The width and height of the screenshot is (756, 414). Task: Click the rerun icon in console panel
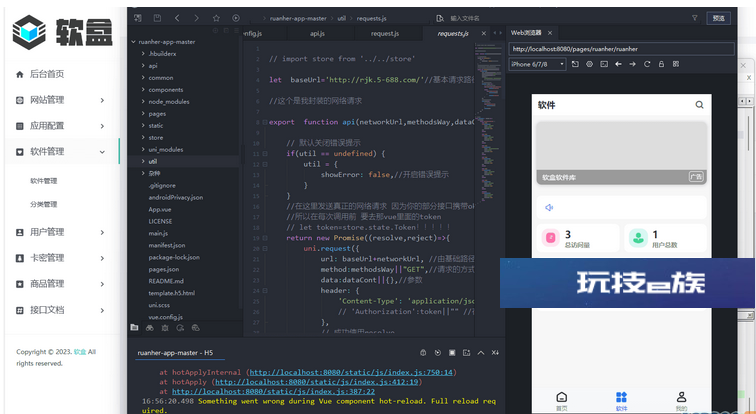tap(438, 353)
